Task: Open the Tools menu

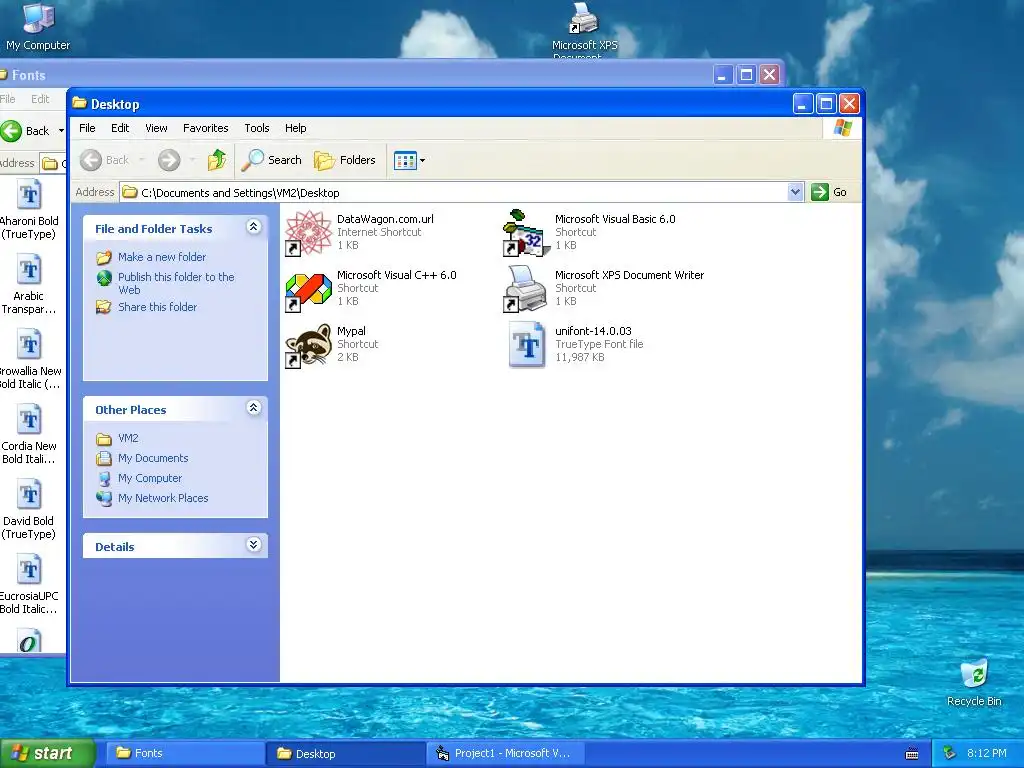Action: (257, 128)
